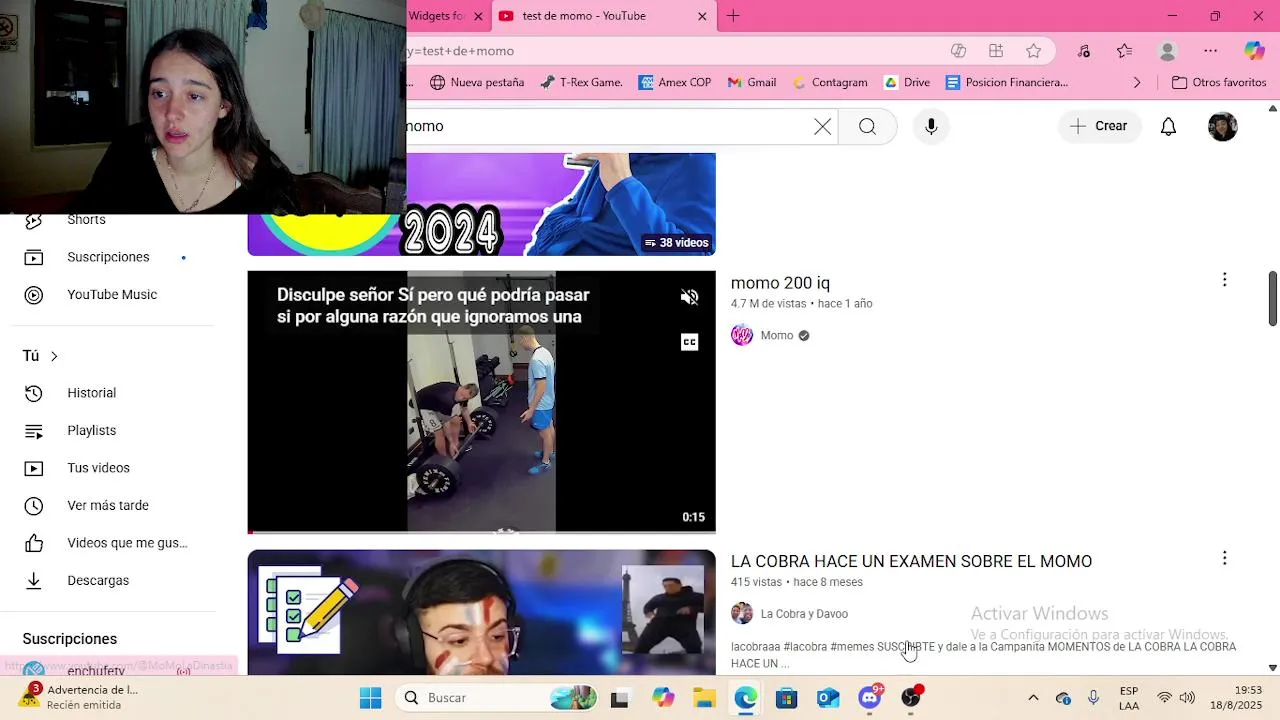This screenshot has width=1280, height=720.
Task: Open the Crear upload menu
Action: 1099,126
